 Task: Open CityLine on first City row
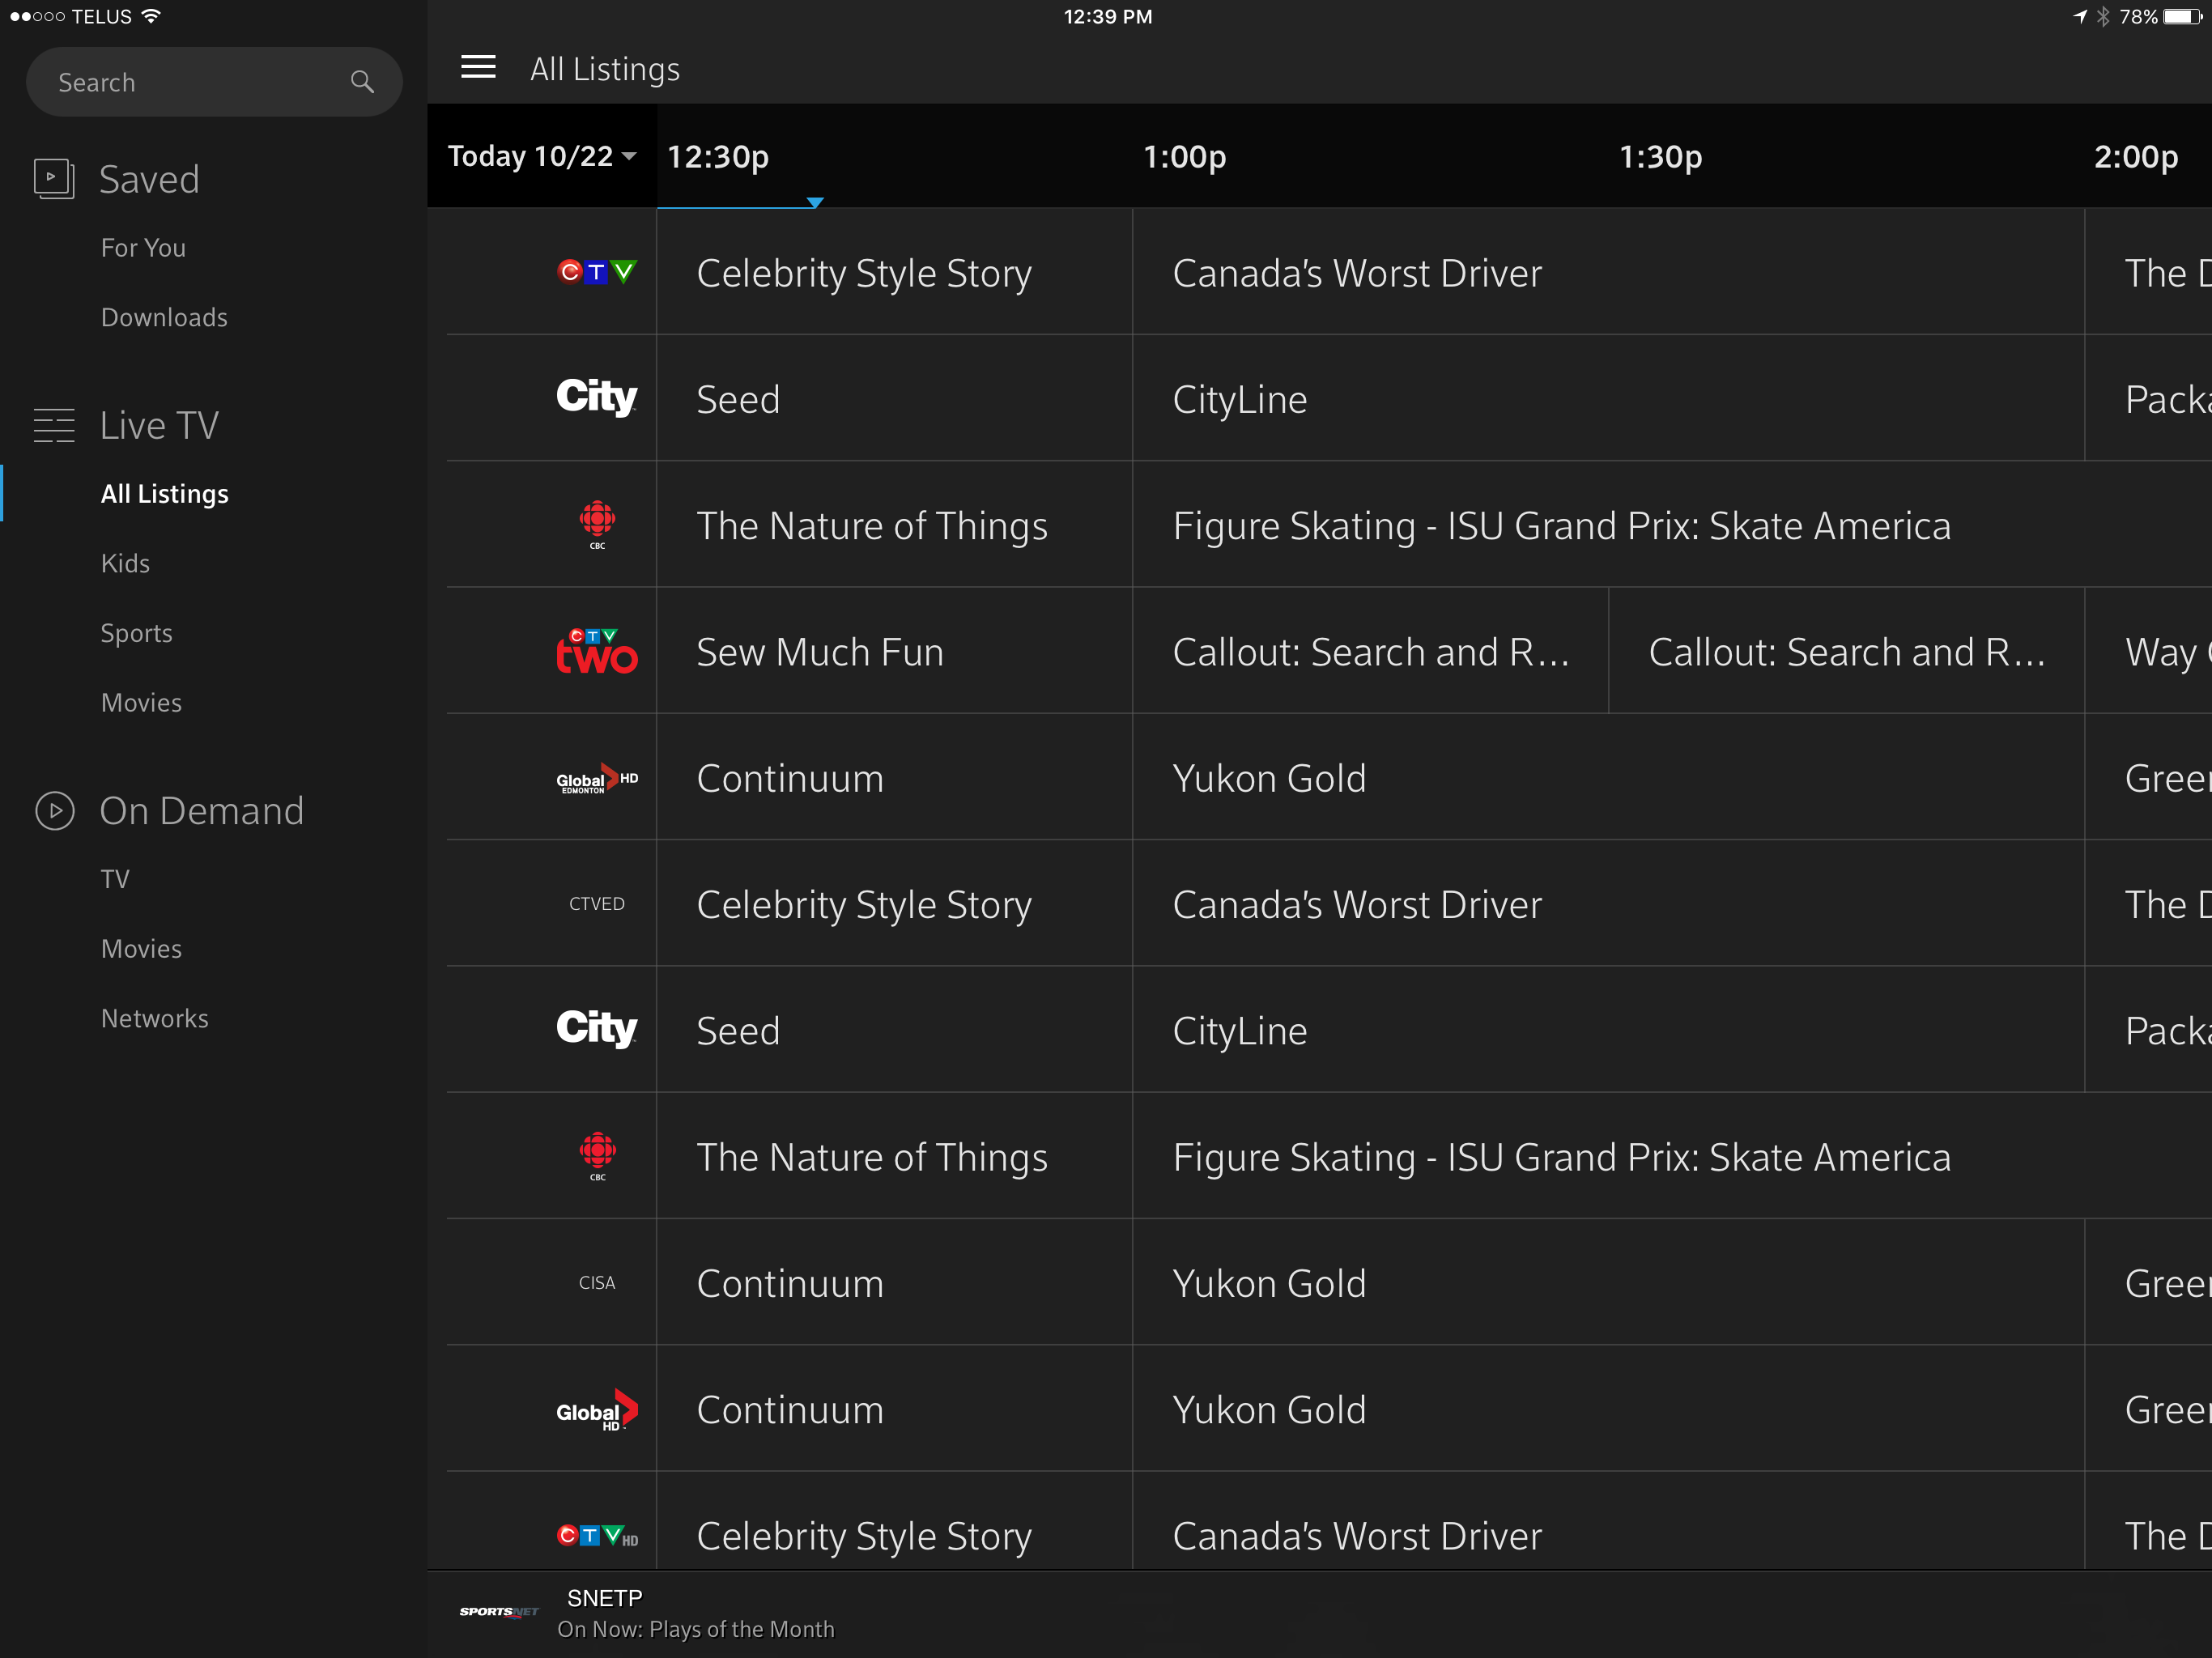pyautogui.click(x=1608, y=398)
